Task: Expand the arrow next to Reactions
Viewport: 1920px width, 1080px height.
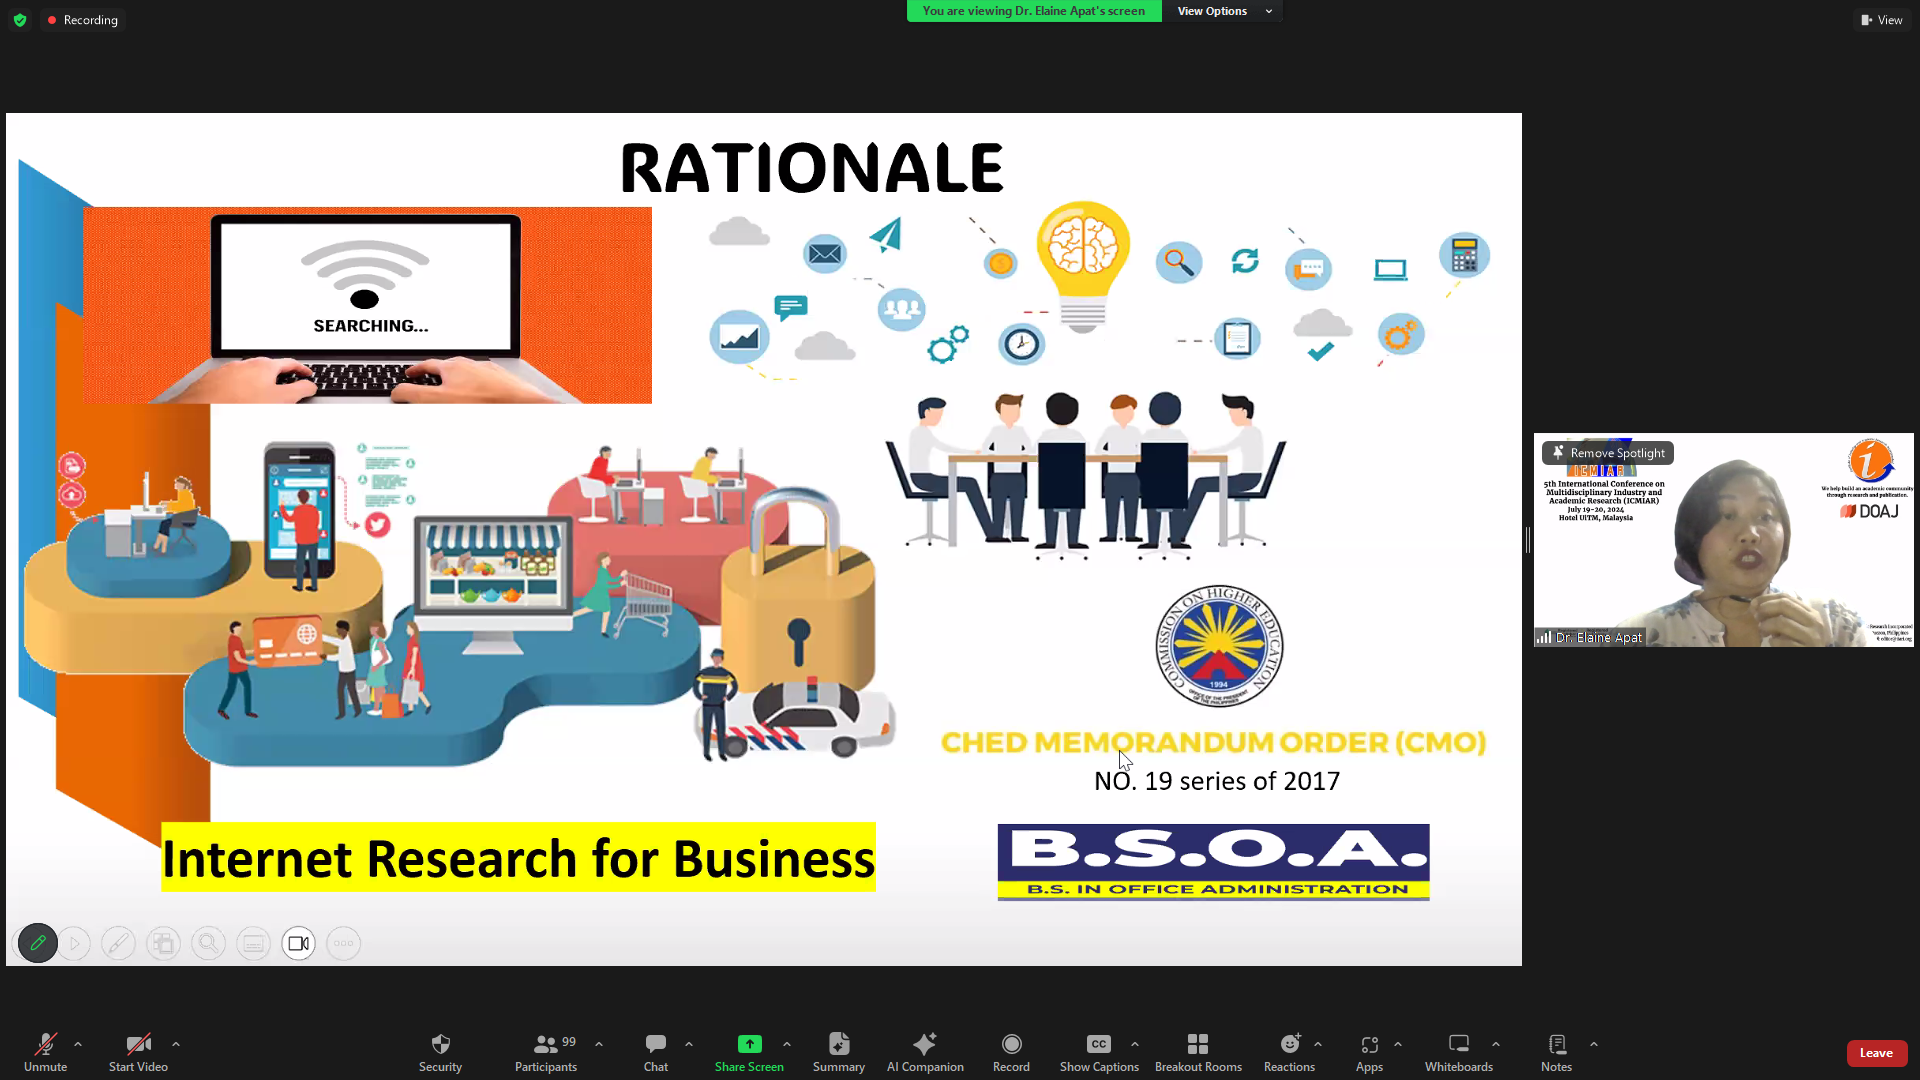Action: pyautogui.click(x=1318, y=1044)
